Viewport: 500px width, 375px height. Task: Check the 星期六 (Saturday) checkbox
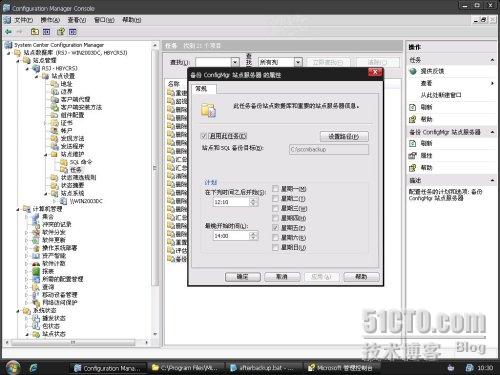tap(275, 238)
